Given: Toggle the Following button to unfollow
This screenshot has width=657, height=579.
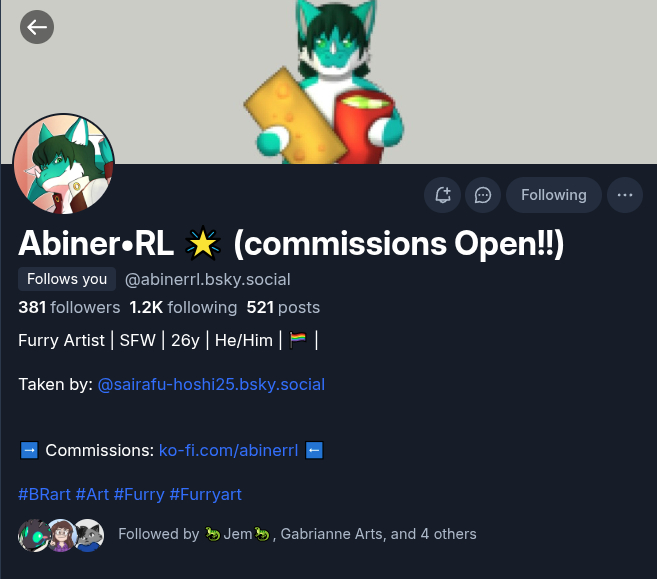Looking at the screenshot, I should (x=554, y=195).
